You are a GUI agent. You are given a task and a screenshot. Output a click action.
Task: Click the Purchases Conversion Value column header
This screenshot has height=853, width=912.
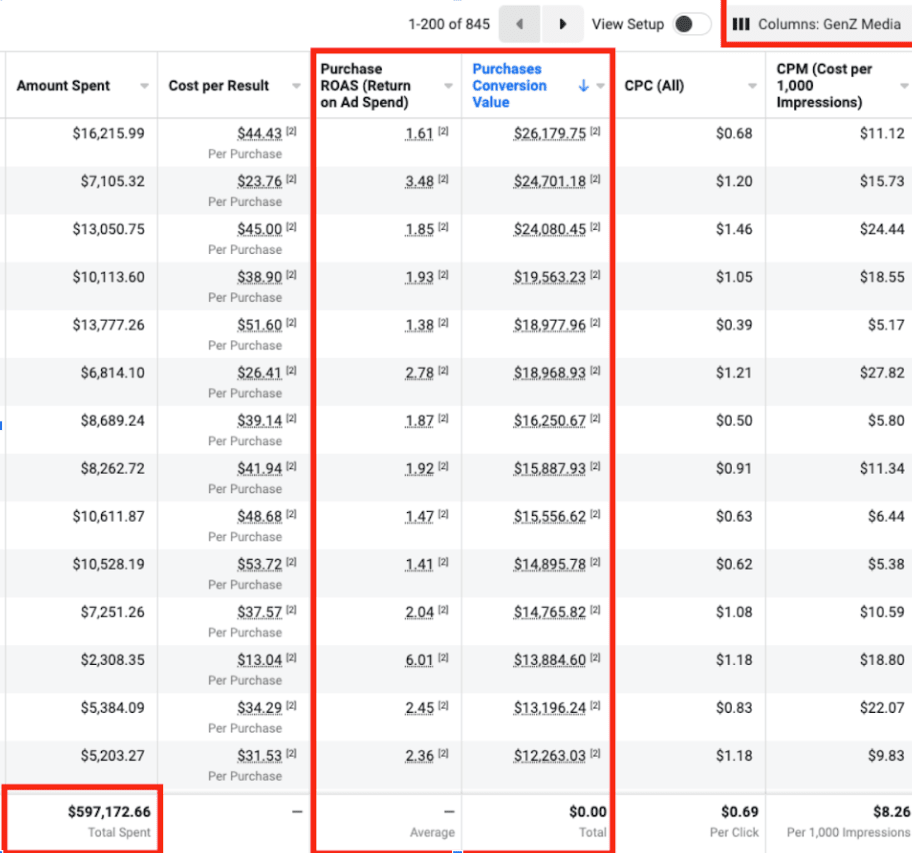tap(510, 85)
